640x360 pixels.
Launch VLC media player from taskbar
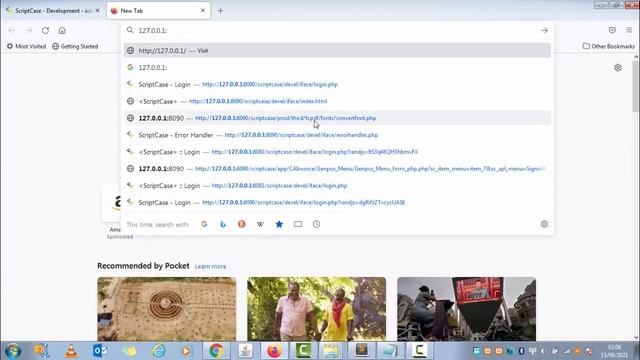click(x=71, y=351)
